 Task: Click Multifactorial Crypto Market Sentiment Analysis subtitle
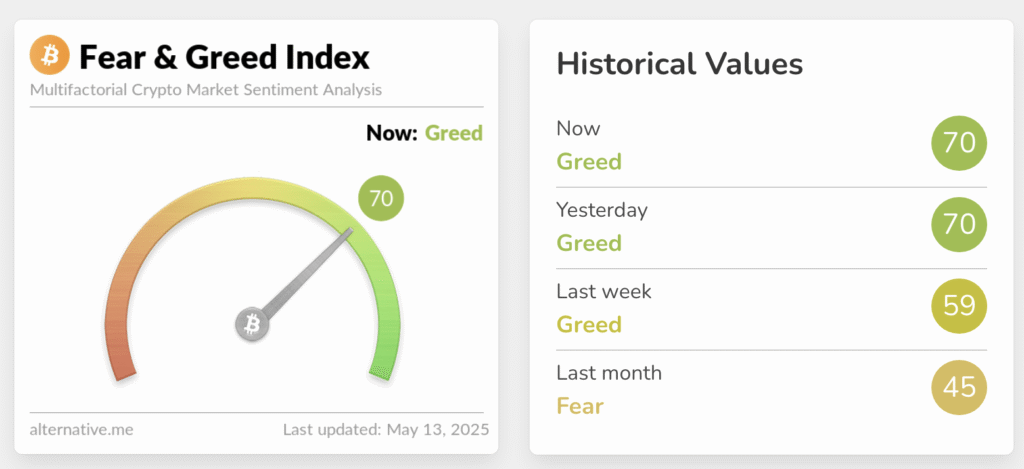(x=206, y=89)
